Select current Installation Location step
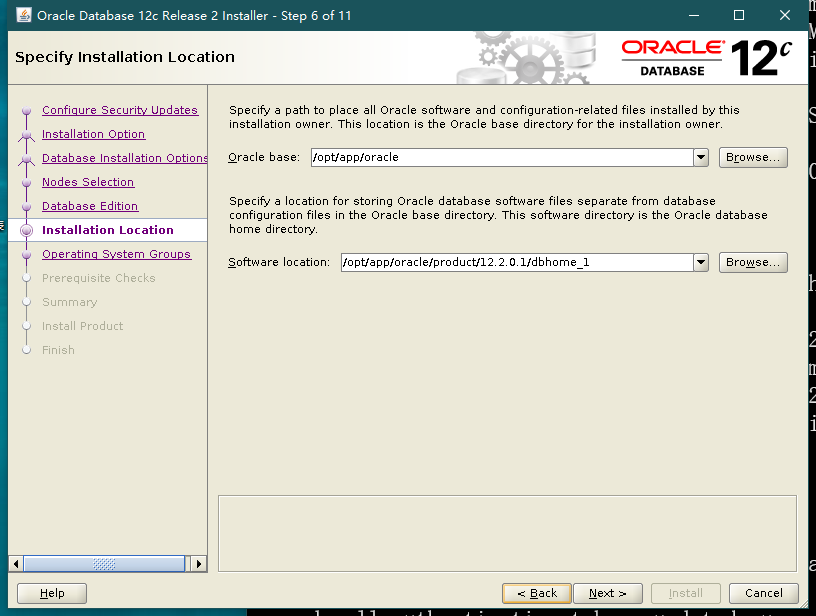The height and width of the screenshot is (616, 816). pos(108,230)
